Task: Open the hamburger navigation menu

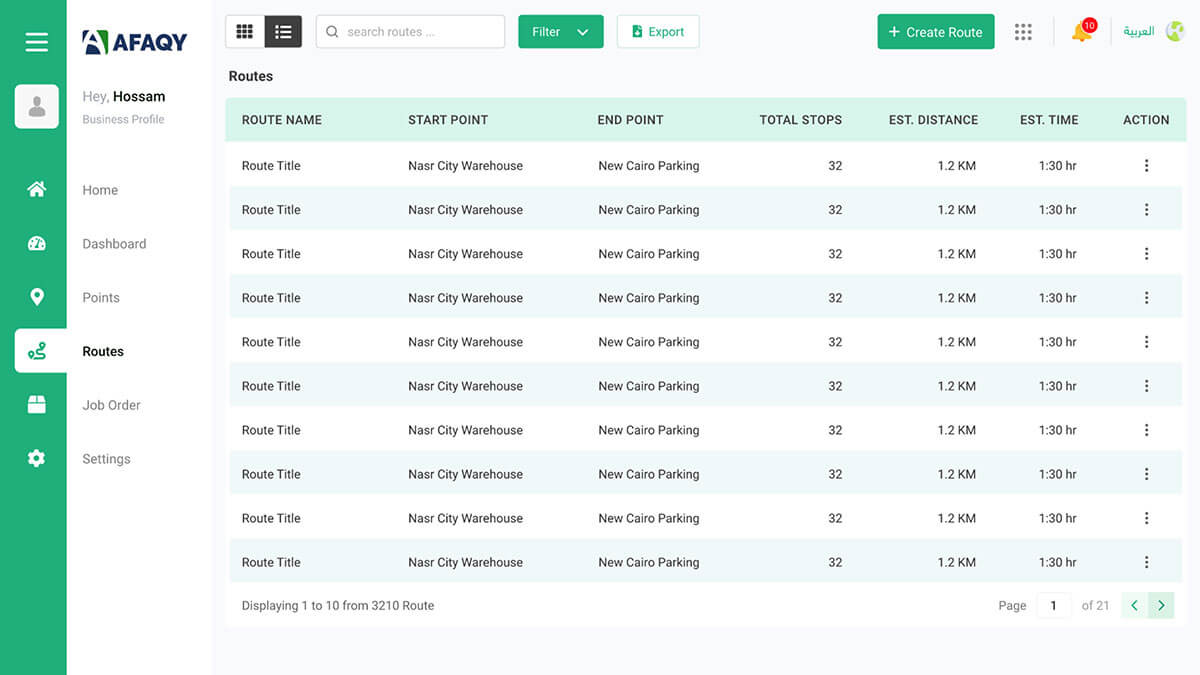Action: tap(36, 42)
